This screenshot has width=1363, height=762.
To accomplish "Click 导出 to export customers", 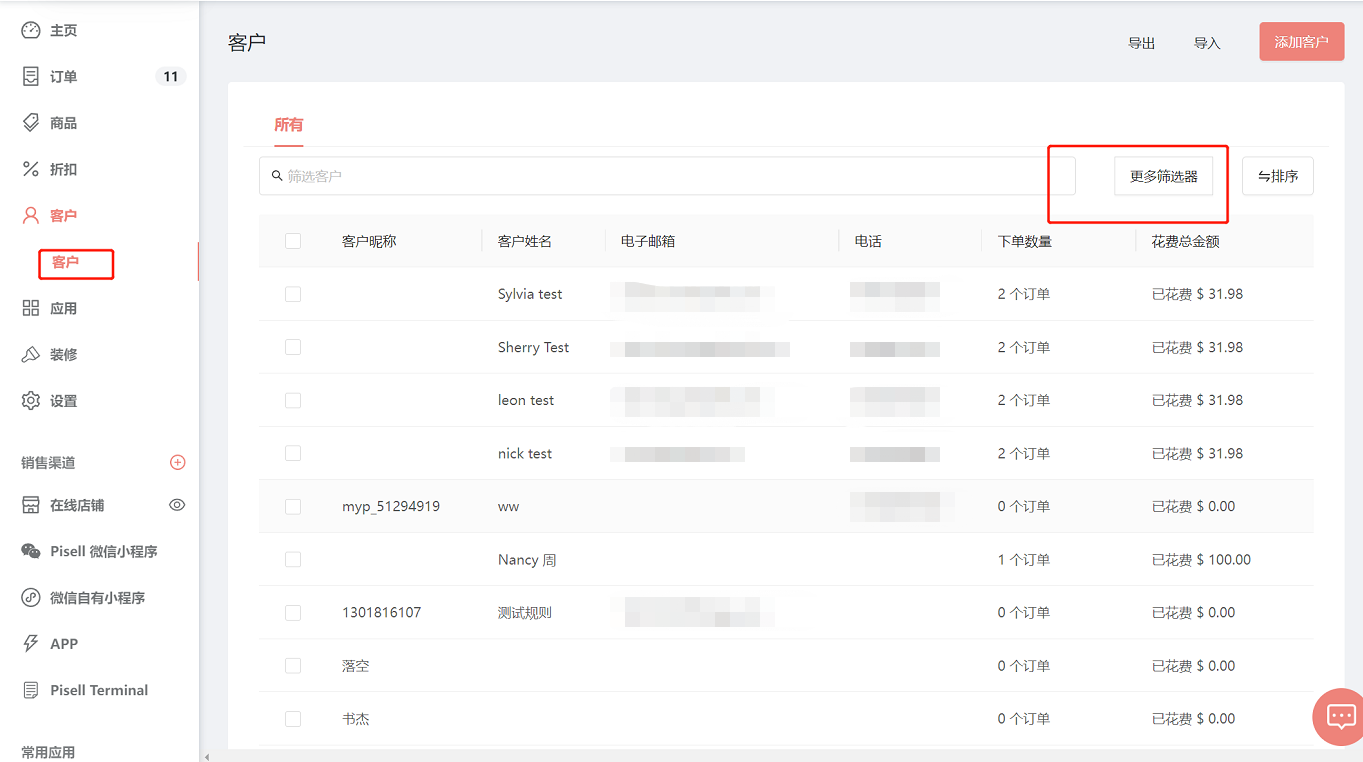I will (1142, 43).
